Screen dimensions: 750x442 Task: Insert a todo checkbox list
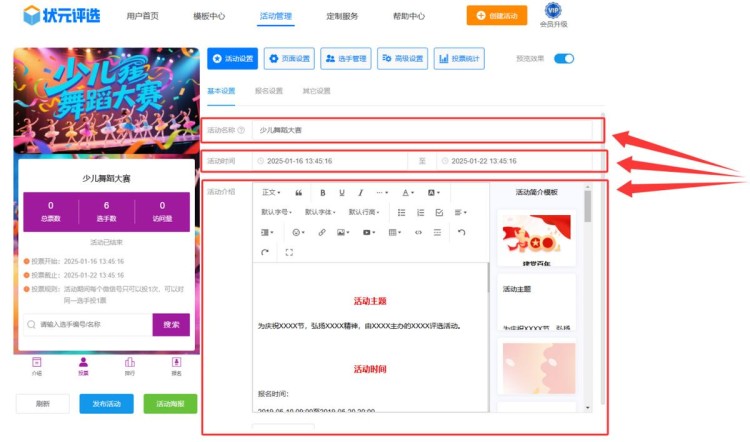coord(439,212)
